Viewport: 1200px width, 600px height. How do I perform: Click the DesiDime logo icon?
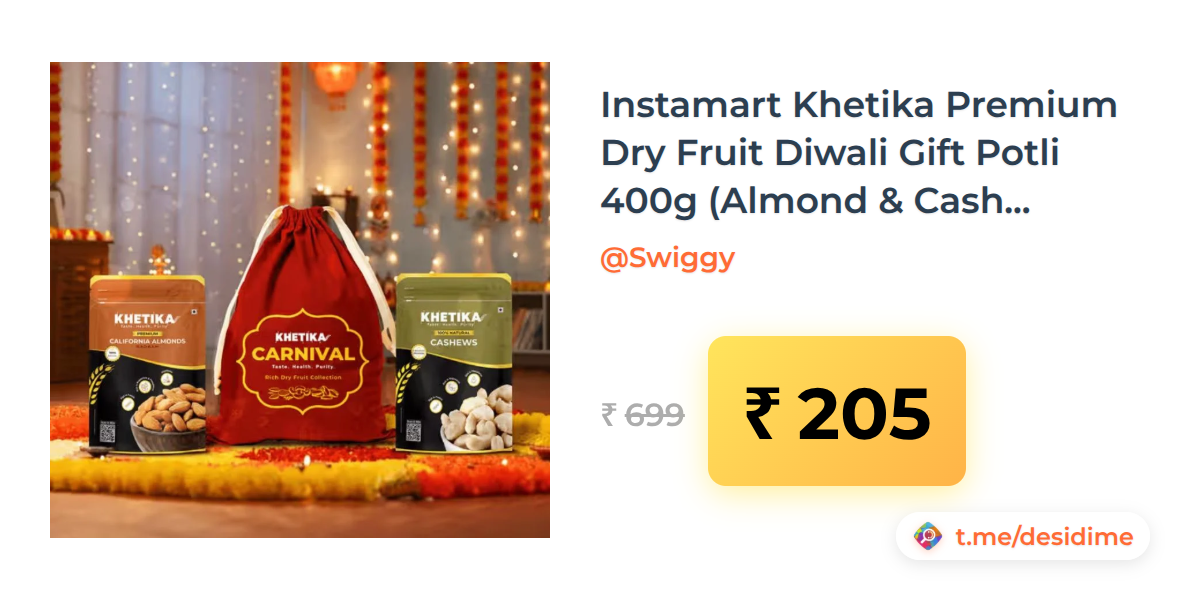(x=928, y=537)
